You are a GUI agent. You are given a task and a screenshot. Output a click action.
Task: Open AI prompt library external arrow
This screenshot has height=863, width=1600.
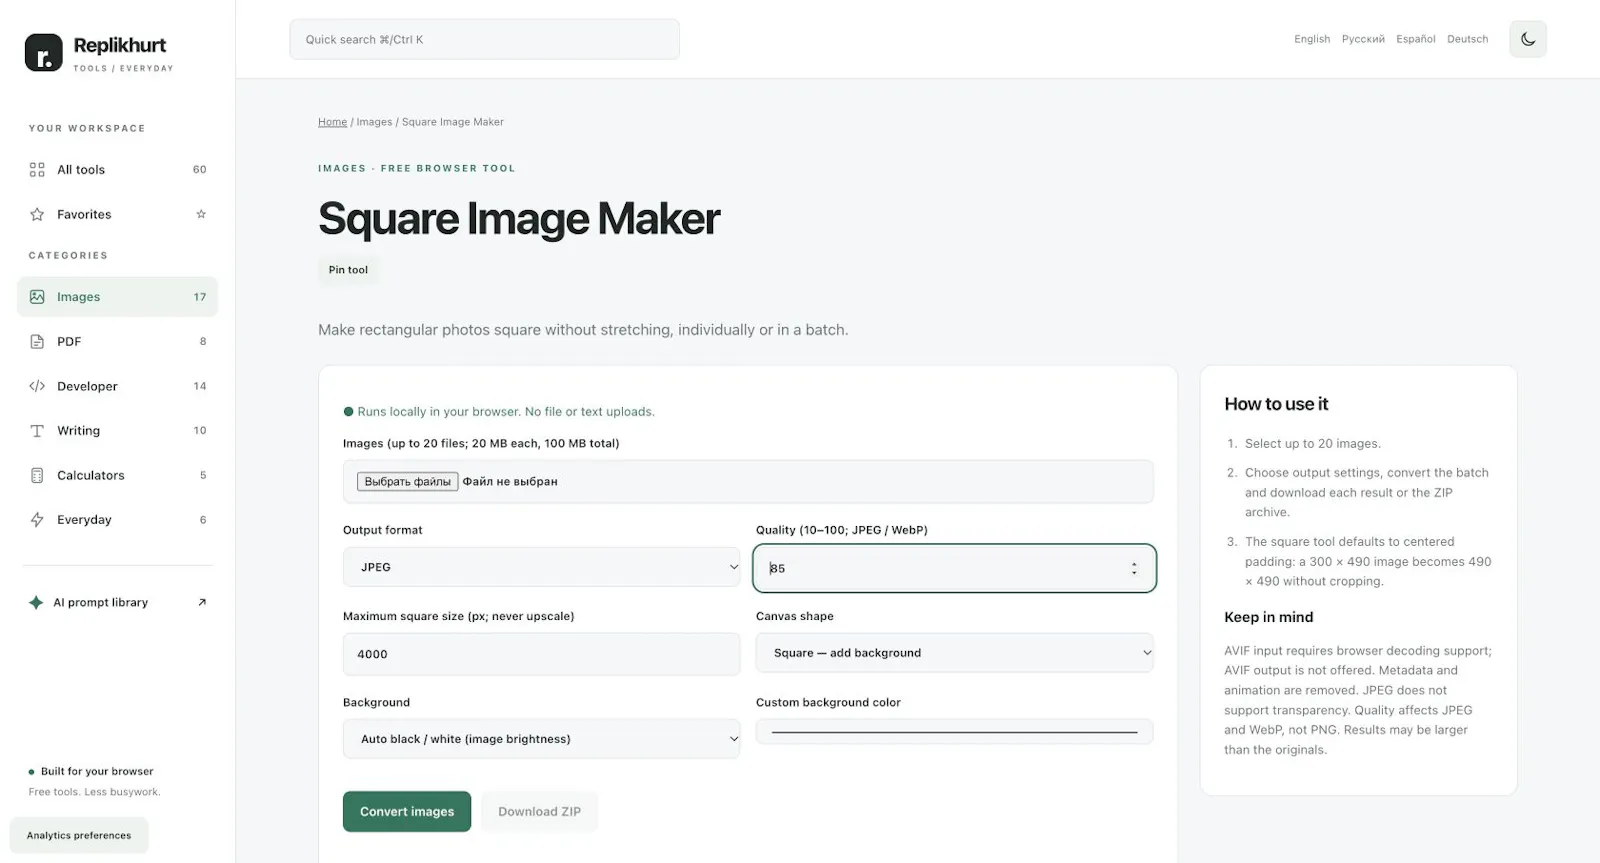[202, 602]
